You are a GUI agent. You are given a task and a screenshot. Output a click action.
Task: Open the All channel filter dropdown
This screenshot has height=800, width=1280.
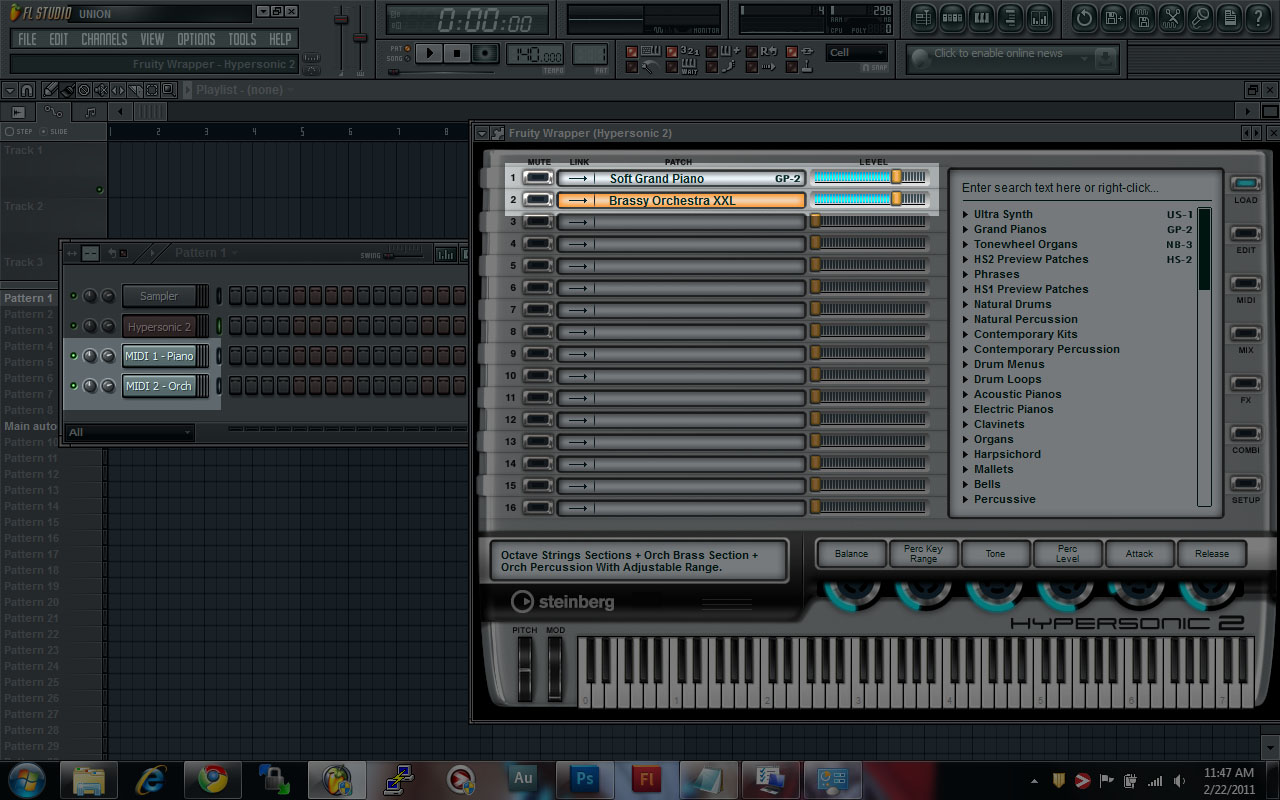(129, 432)
